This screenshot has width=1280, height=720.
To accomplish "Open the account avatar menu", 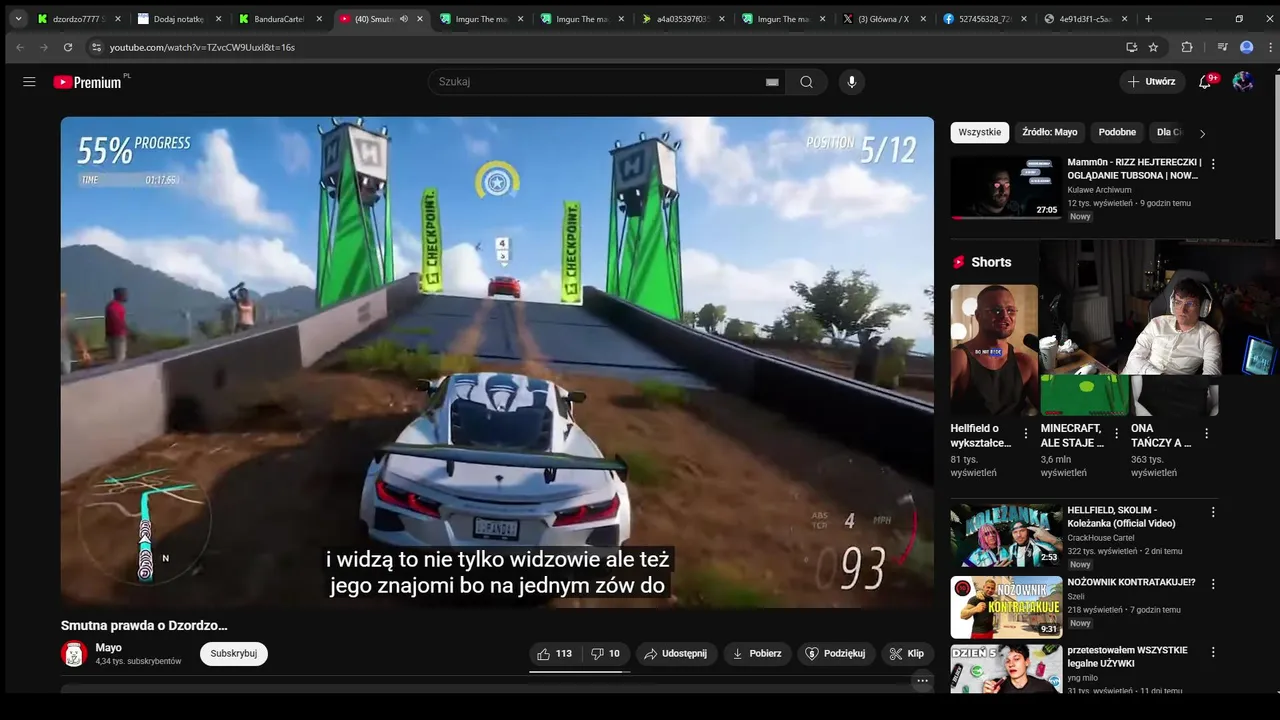I will pos(1243,82).
